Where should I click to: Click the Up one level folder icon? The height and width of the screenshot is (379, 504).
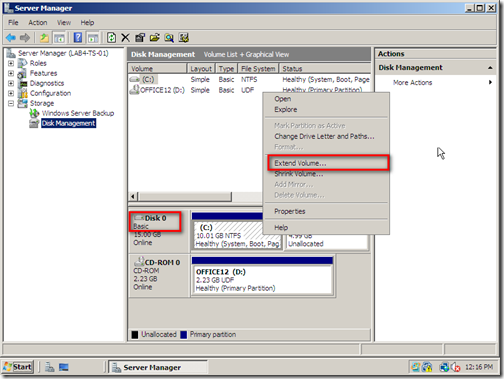click(44, 38)
